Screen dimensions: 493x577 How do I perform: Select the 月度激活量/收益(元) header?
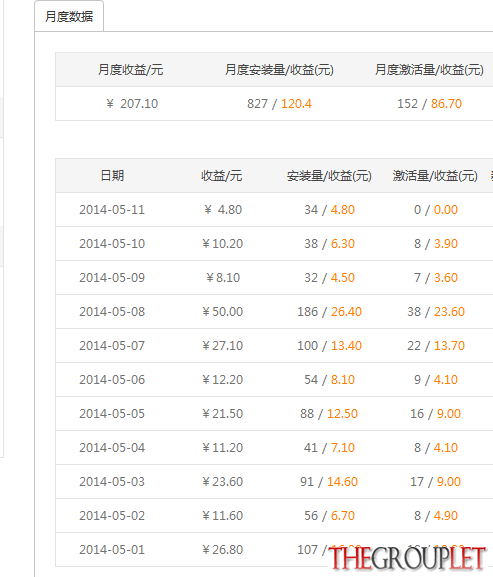[429, 70]
